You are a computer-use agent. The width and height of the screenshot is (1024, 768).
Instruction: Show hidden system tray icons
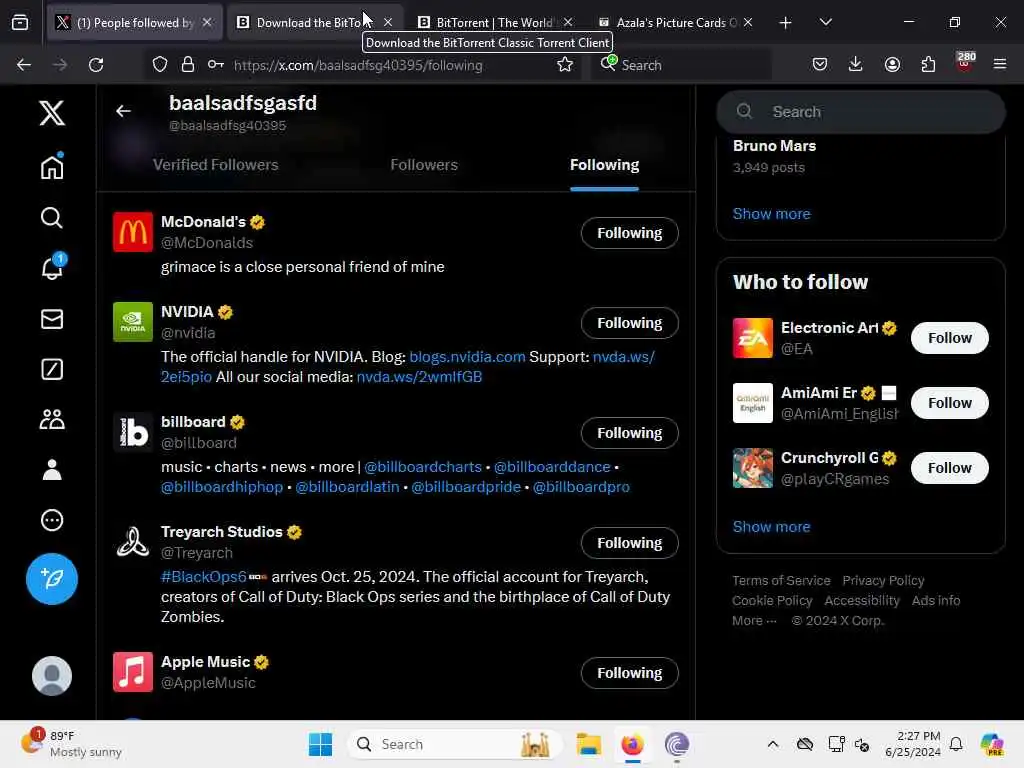tap(773, 744)
